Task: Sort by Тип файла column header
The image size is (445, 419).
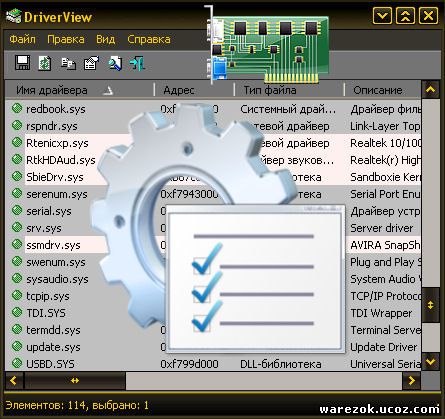Action: (289, 90)
